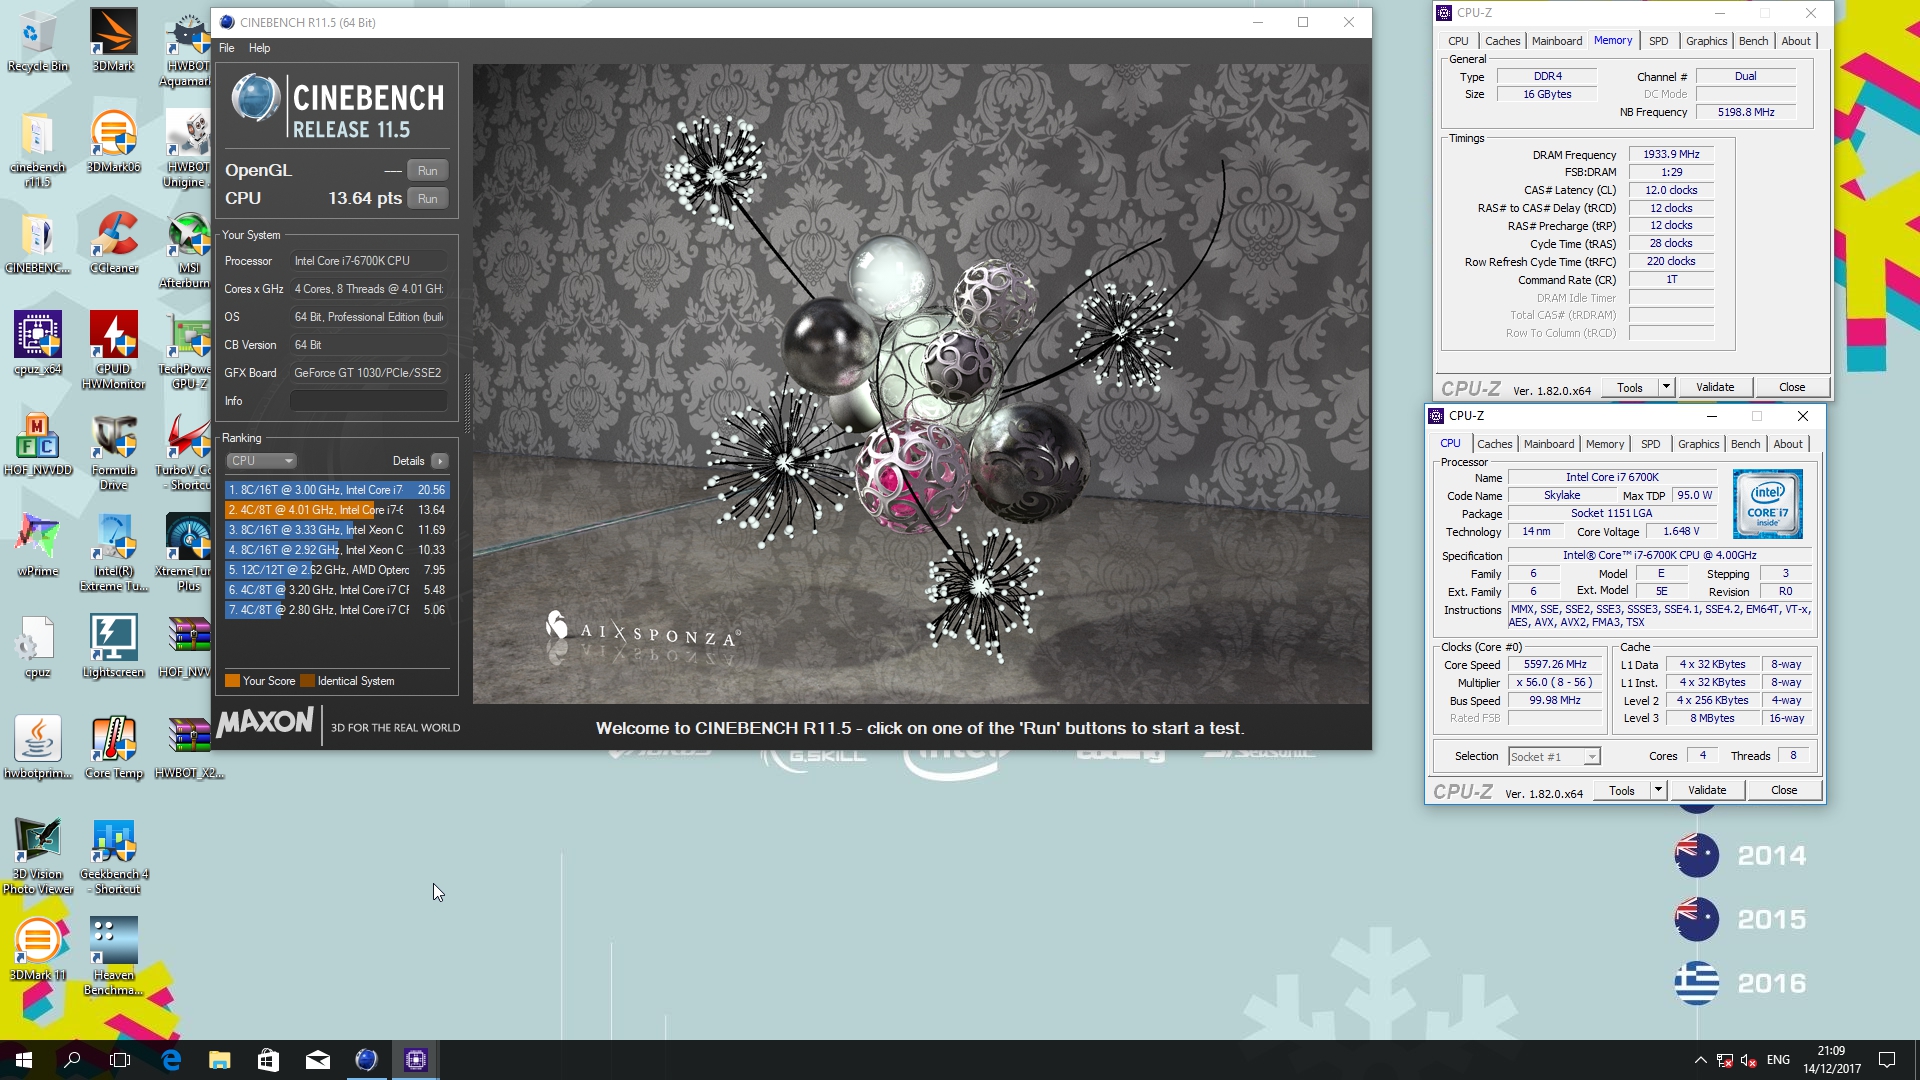Open the HWBOT_X2 archive icon

189,748
